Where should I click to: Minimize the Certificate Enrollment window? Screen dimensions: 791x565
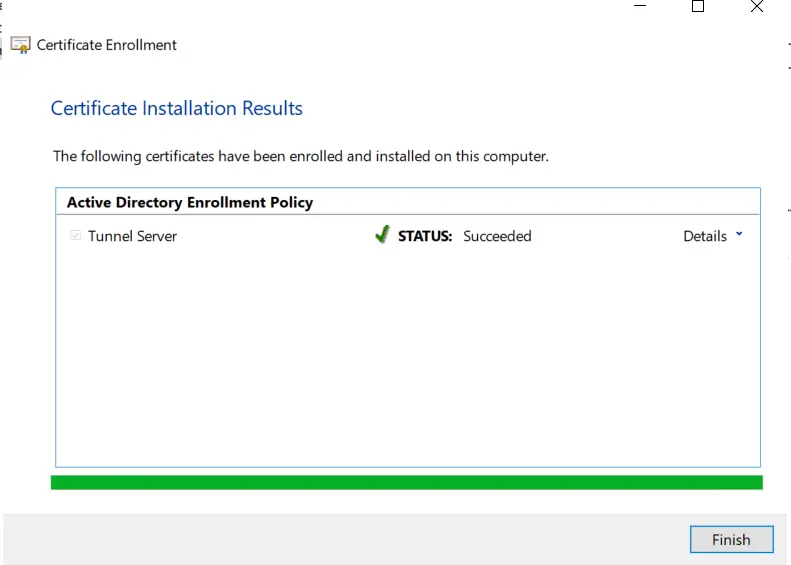640,6
